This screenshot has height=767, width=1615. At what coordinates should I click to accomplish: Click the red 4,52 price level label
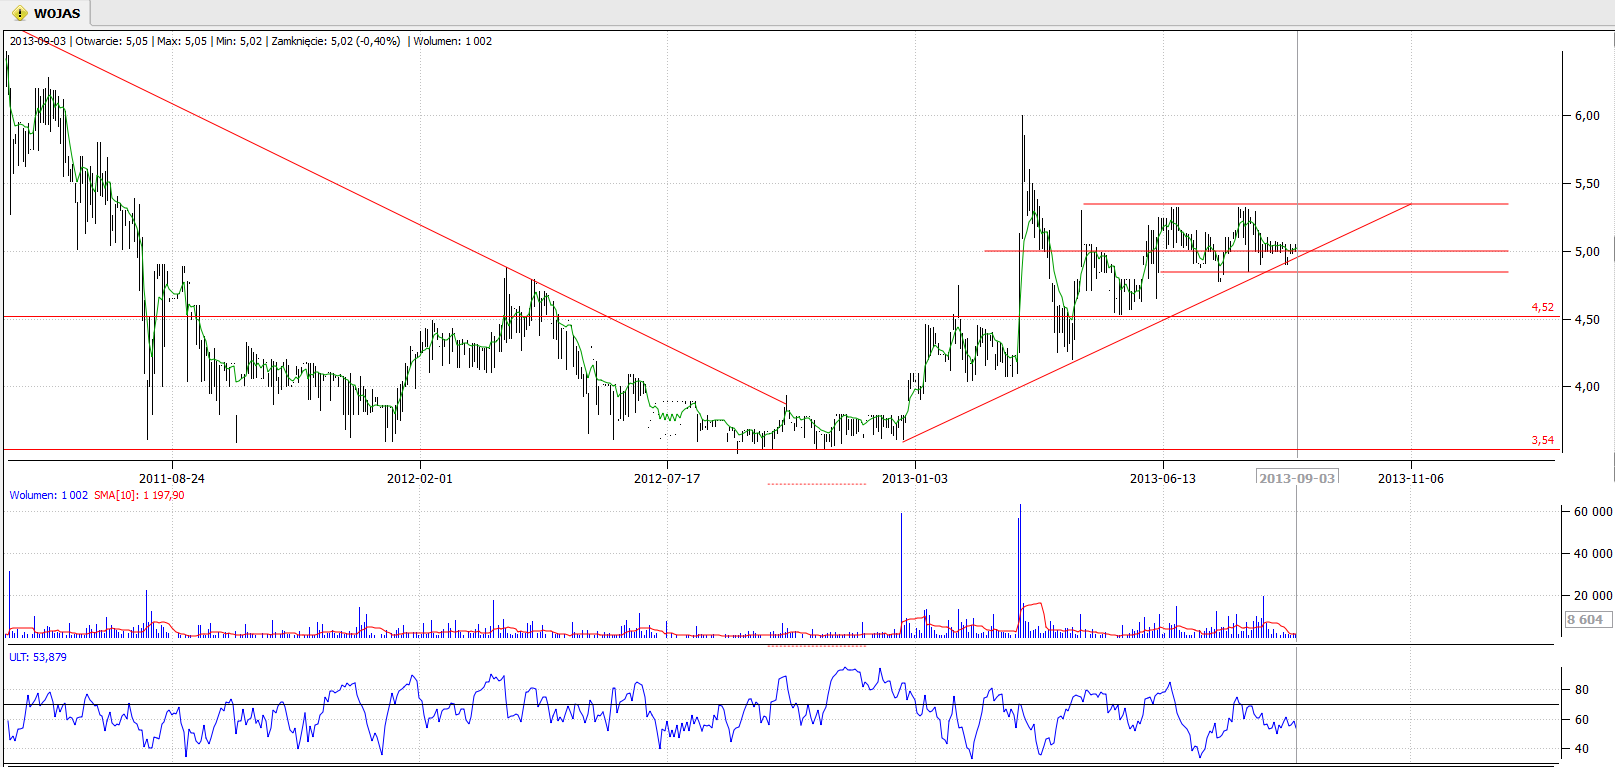(1543, 307)
